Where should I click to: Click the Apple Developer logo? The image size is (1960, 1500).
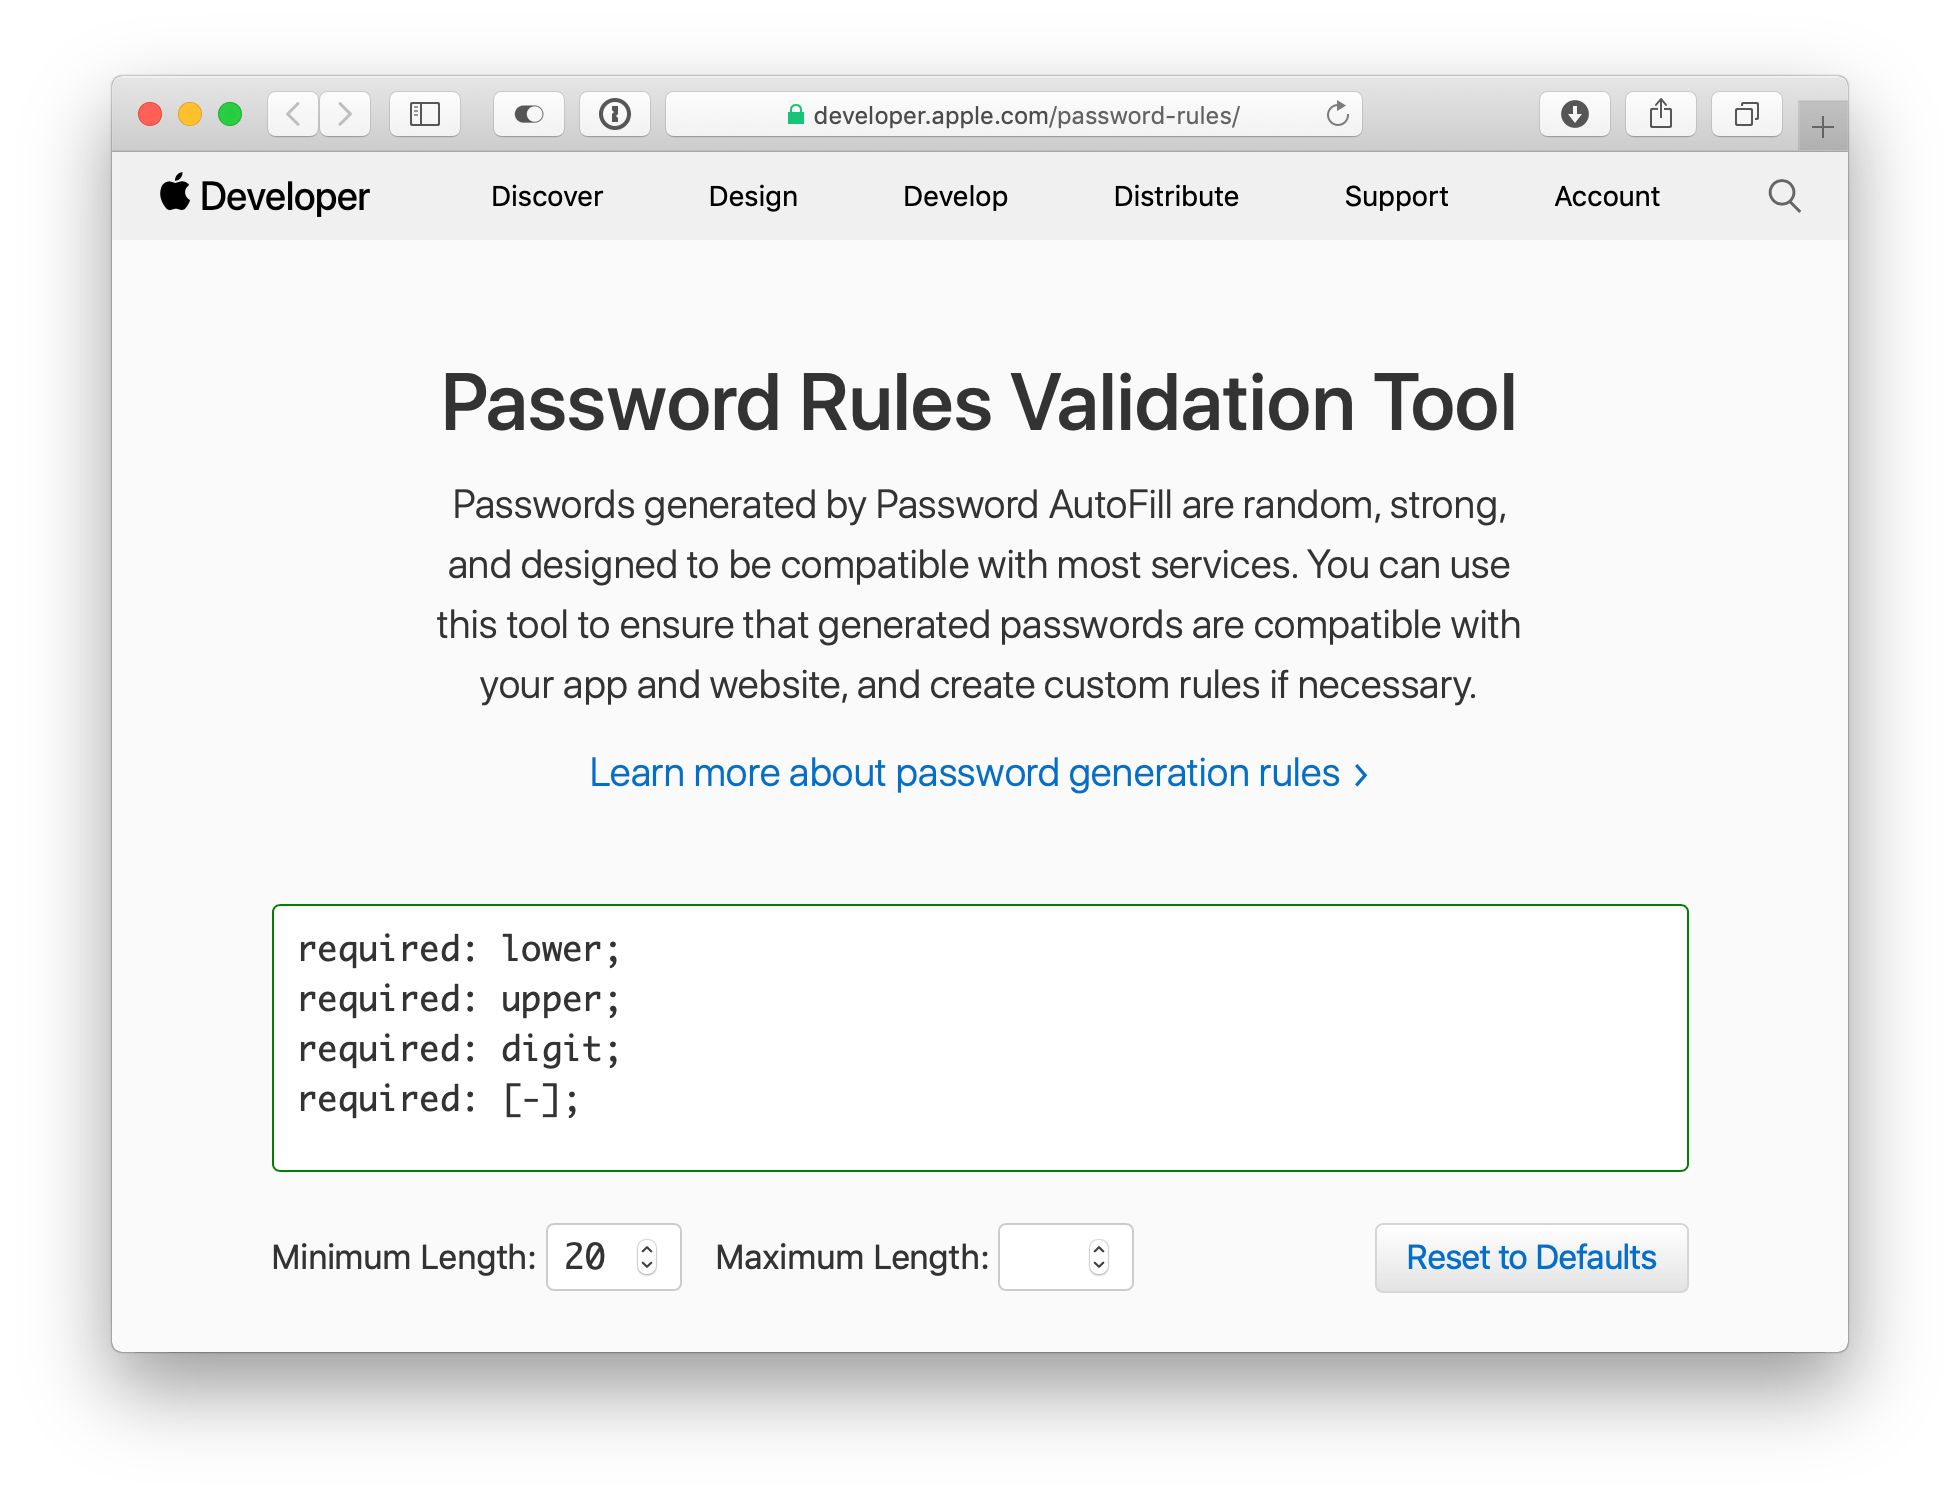point(264,195)
